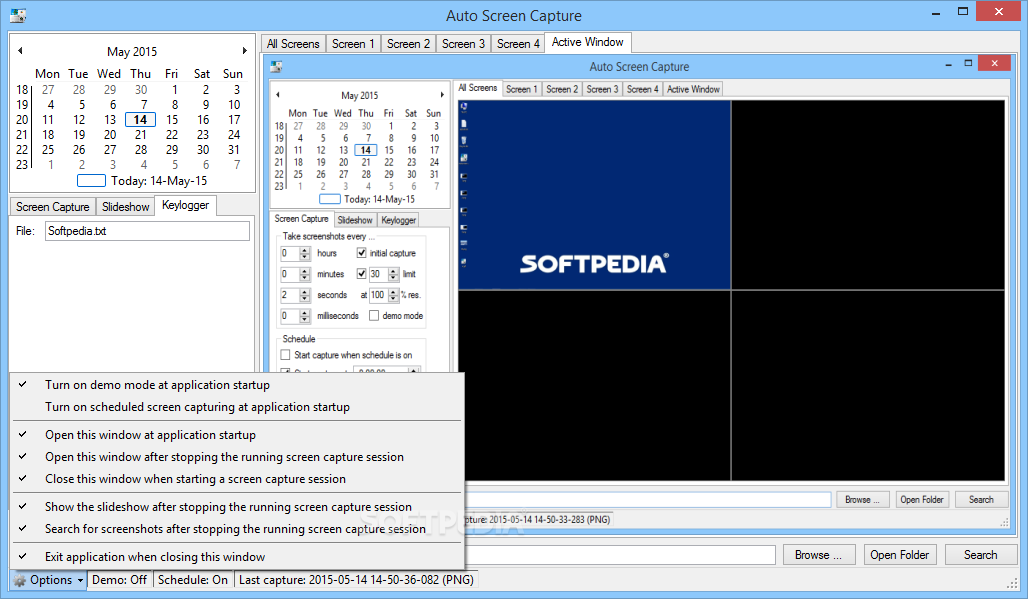Click the 'May 2015' calendar header
The height and width of the screenshot is (599, 1028).
(132, 51)
